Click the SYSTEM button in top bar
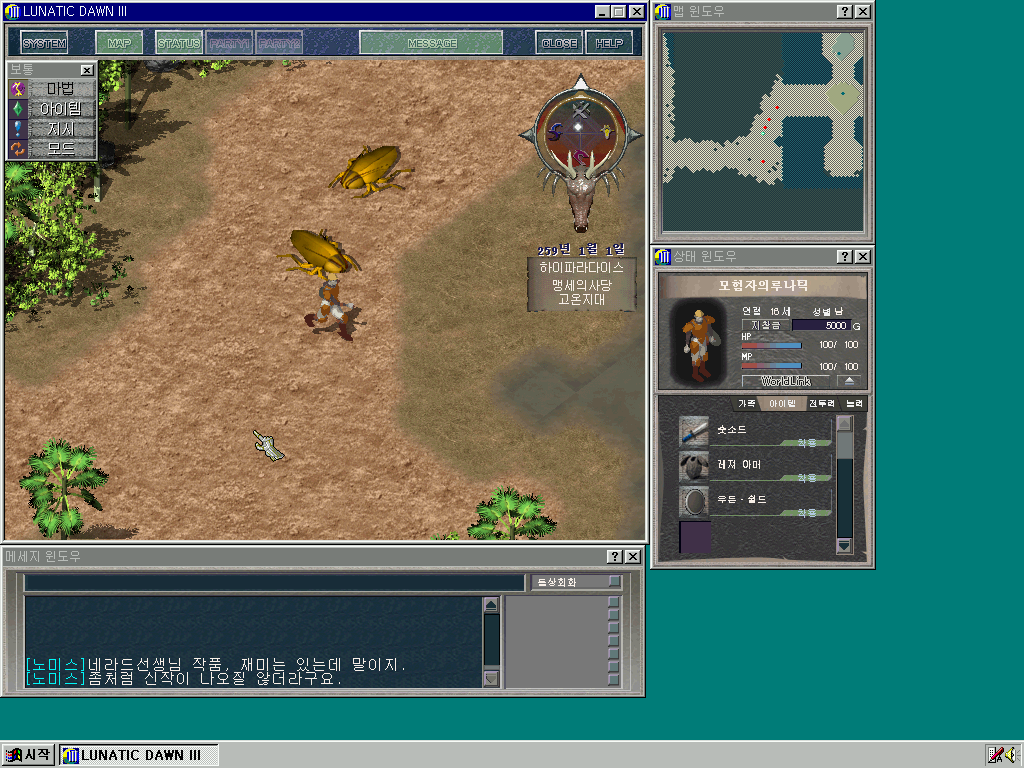Image resolution: width=1024 pixels, height=768 pixels. pyautogui.click(x=44, y=43)
